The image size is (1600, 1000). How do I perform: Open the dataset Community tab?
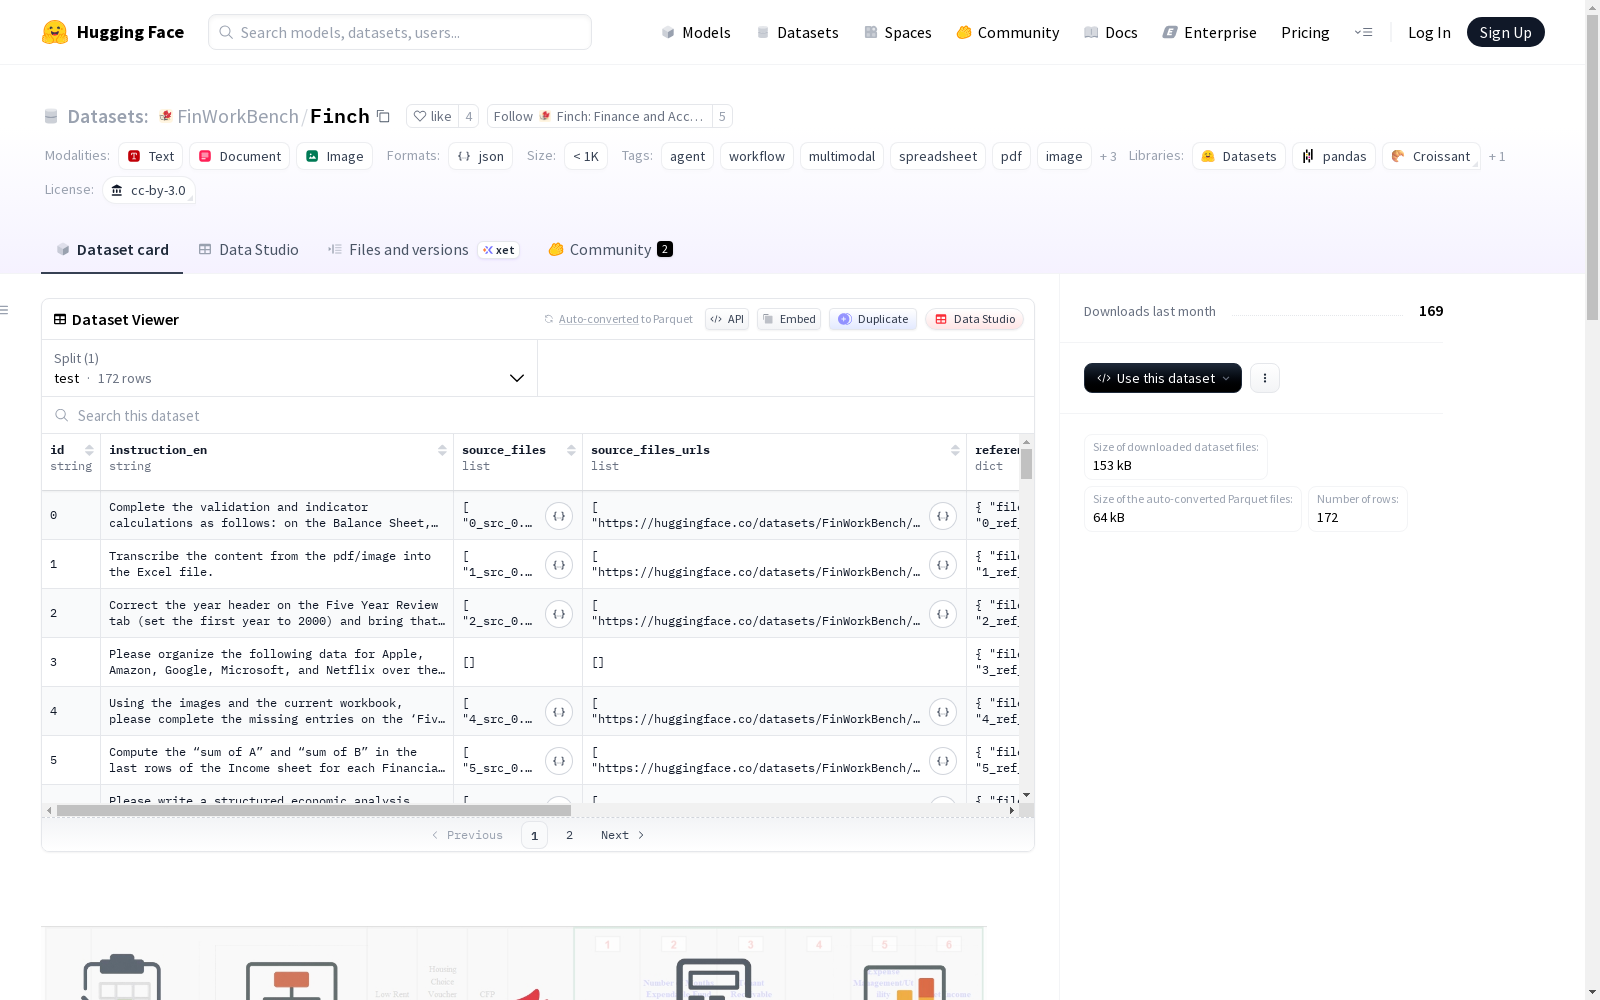click(x=610, y=250)
